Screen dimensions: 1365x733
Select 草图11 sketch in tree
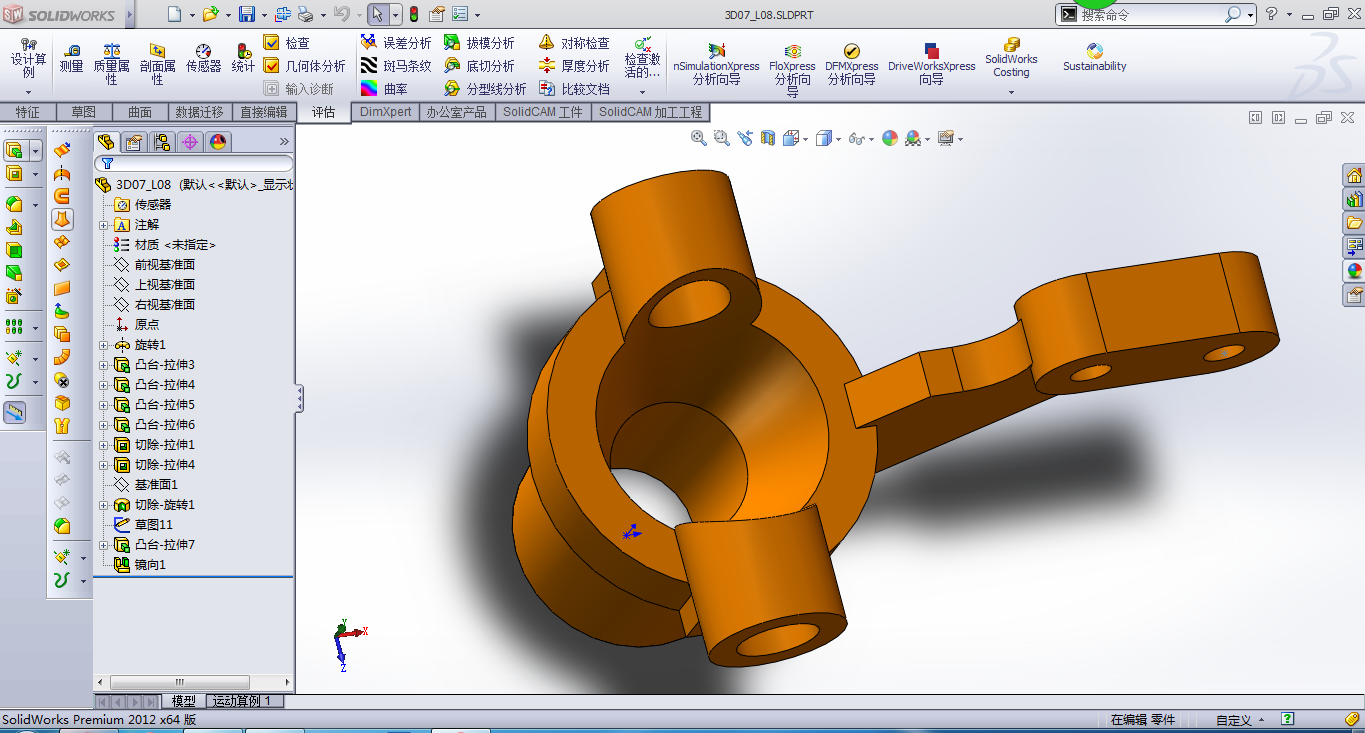(x=143, y=525)
